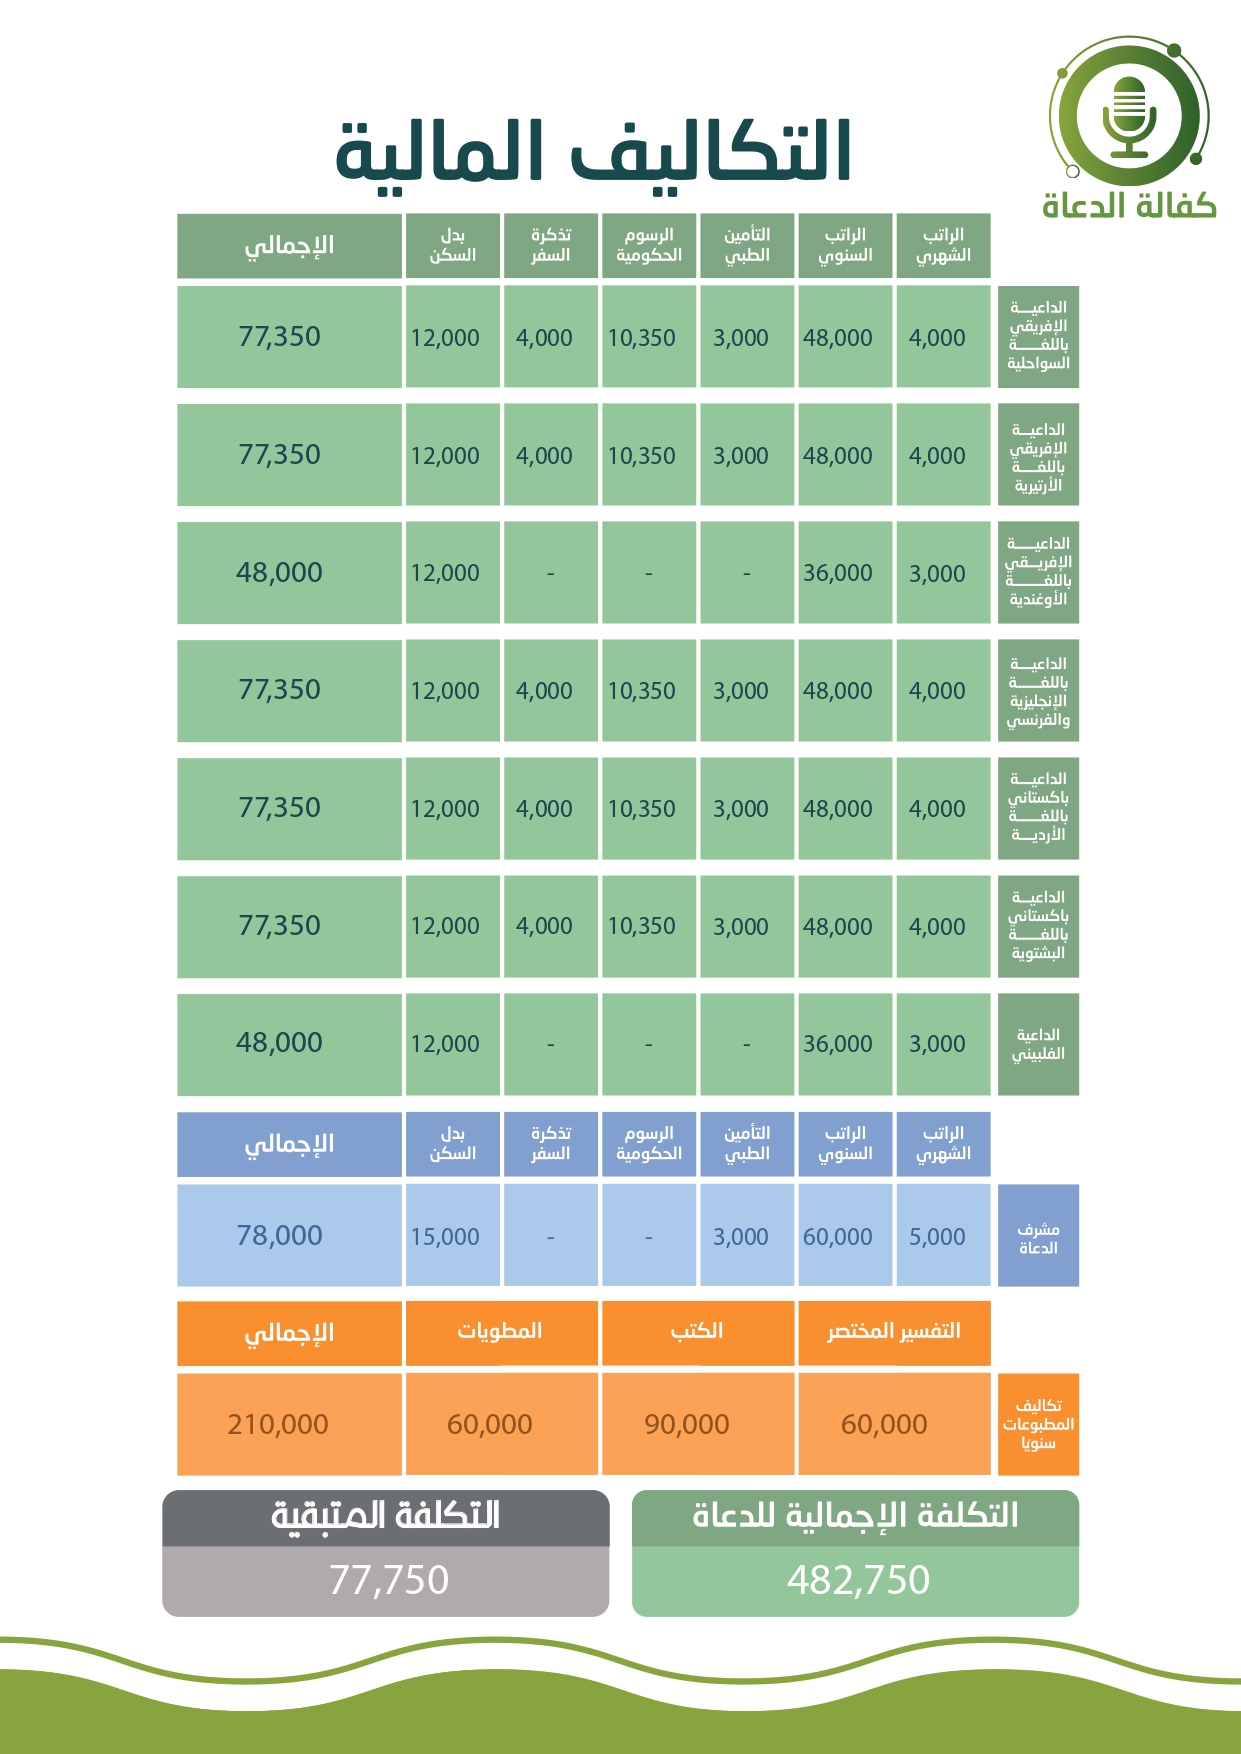The height and width of the screenshot is (1754, 1241).
Task: Click the الراتب الشهري green column header
Action: click(943, 245)
